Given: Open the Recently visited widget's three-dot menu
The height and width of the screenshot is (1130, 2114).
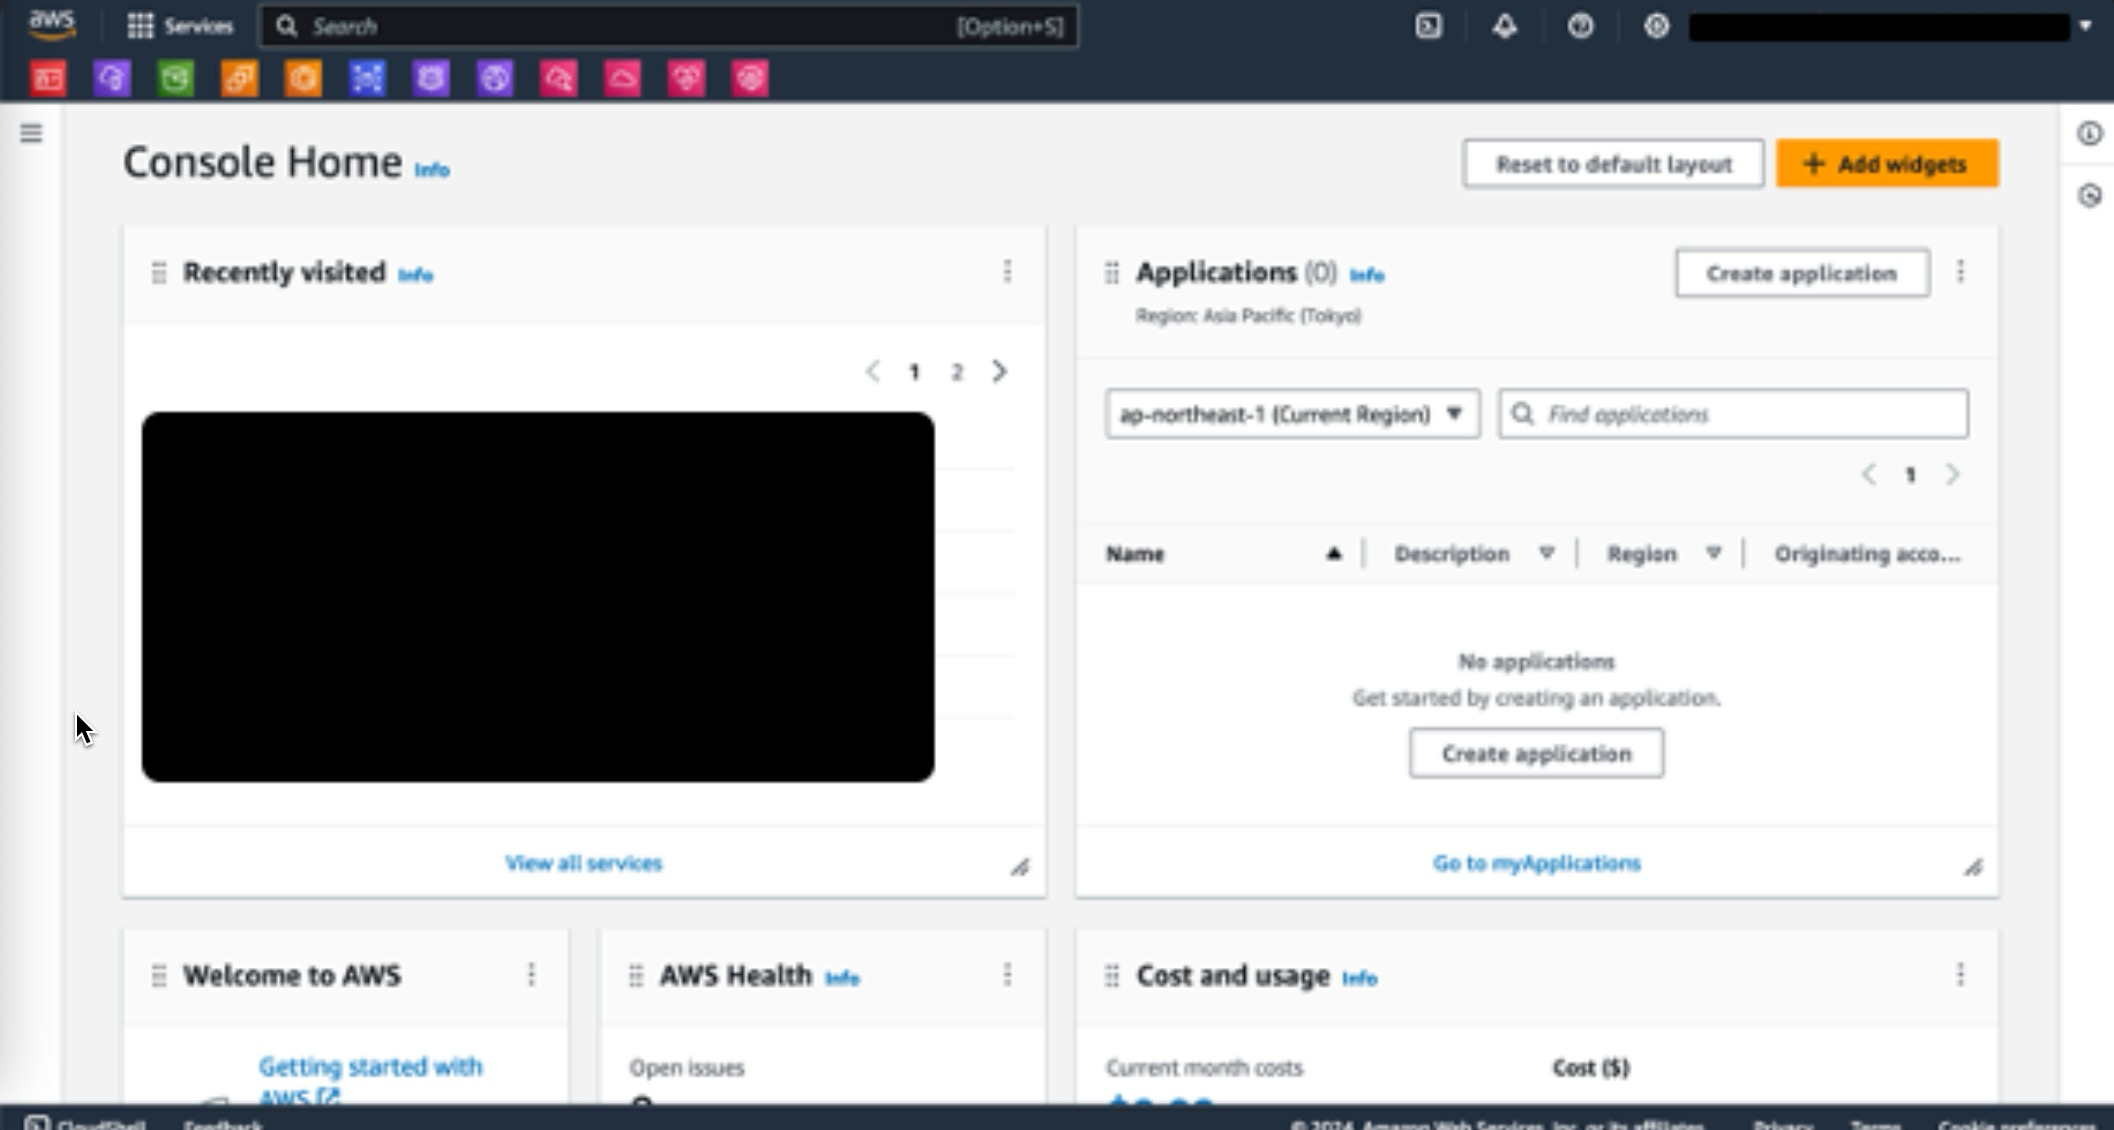Looking at the screenshot, I should tap(1007, 272).
